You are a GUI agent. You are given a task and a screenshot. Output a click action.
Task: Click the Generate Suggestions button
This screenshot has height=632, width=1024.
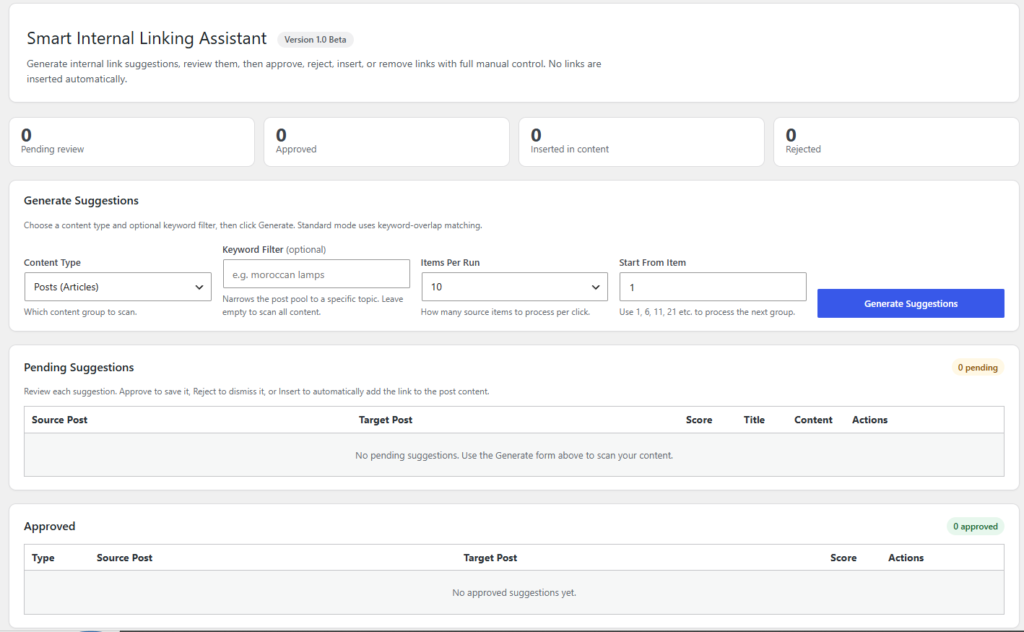click(x=910, y=304)
